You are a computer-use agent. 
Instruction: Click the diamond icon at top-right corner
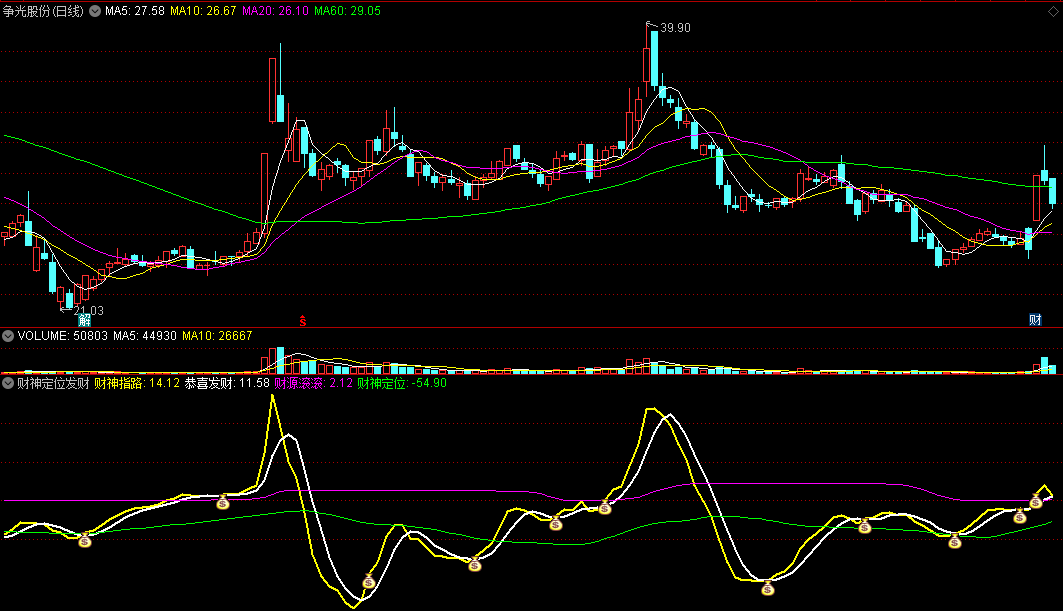(x=1053, y=12)
